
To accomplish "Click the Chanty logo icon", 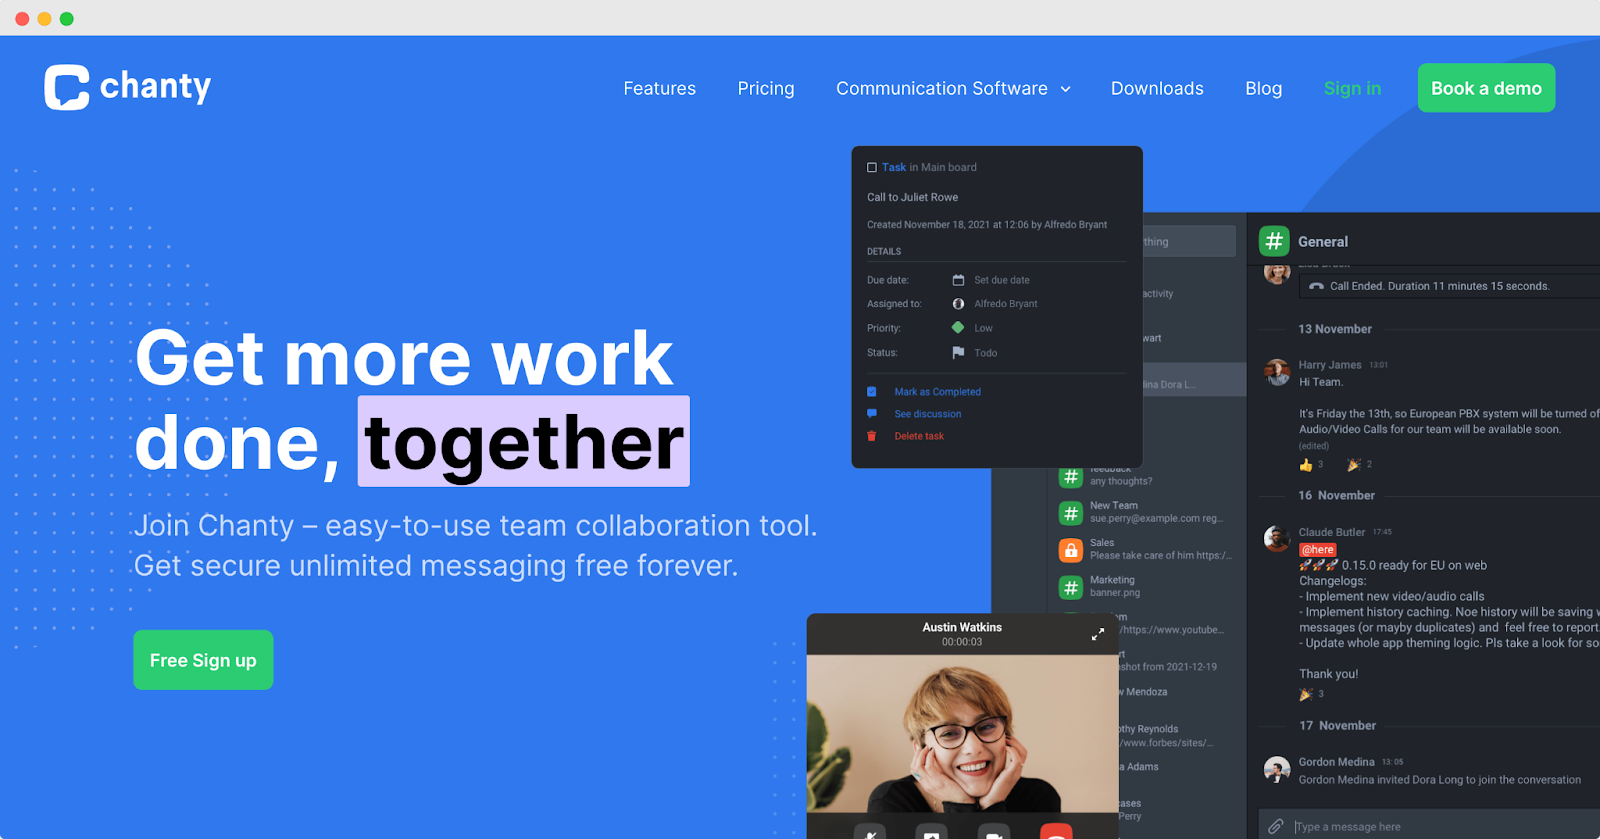I will (x=67, y=87).
